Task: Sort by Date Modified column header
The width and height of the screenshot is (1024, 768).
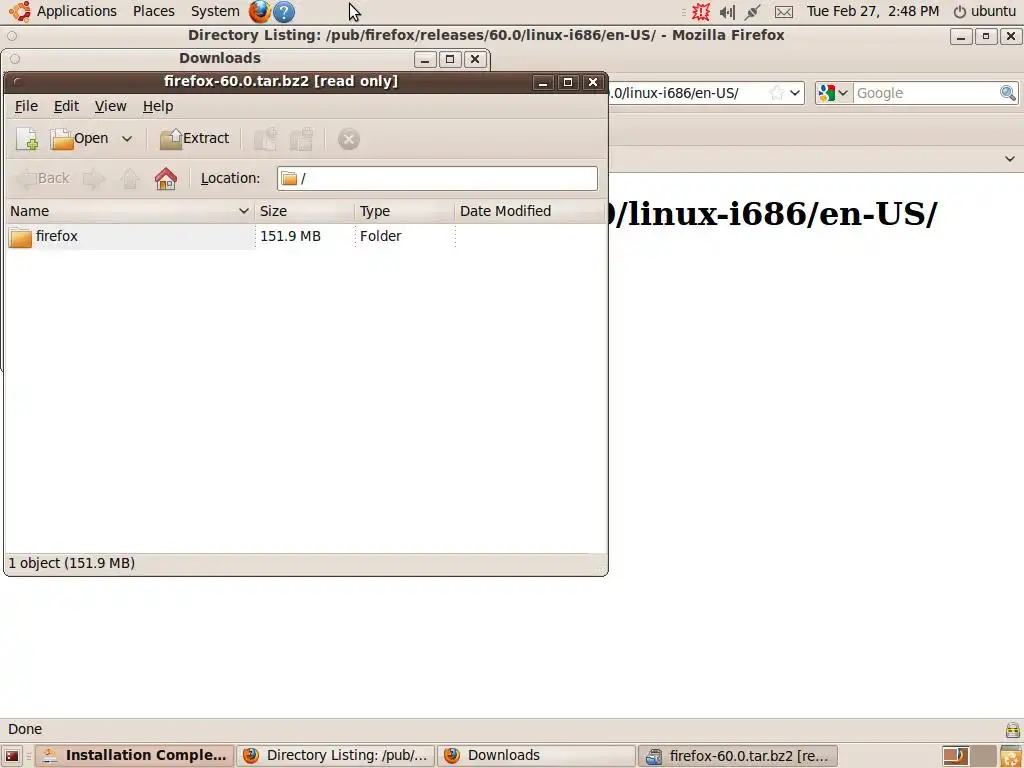Action: (530, 211)
